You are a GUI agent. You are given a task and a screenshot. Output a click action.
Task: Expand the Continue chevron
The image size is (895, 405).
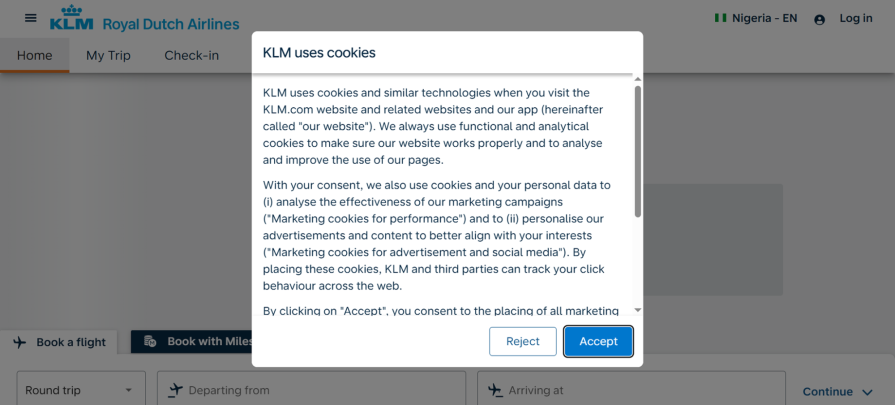tap(867, 392)
